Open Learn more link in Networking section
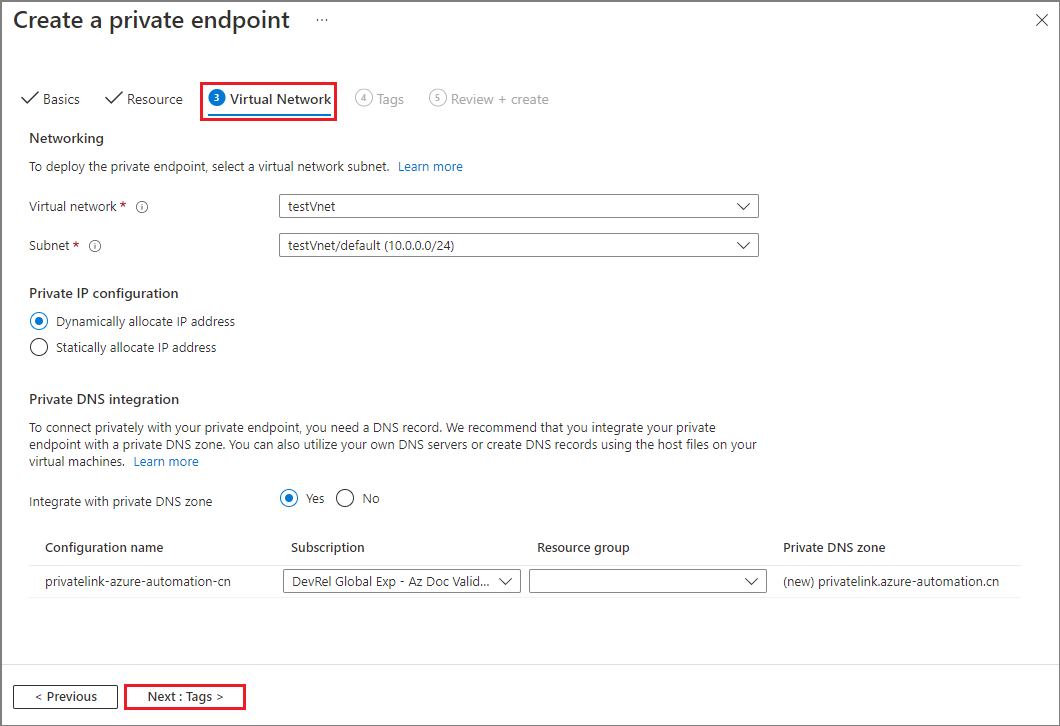1060x726 pixels. pos(430,166)
